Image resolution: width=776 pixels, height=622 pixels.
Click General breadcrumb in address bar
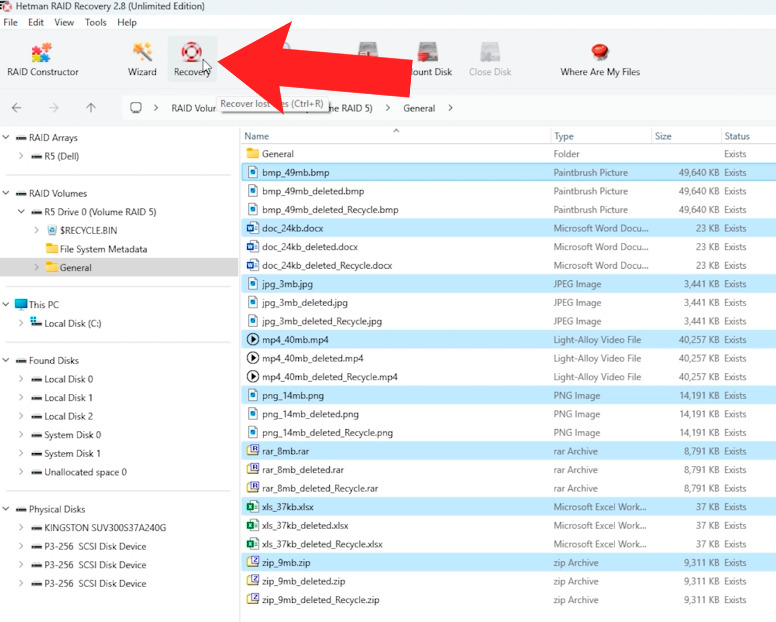419,108
